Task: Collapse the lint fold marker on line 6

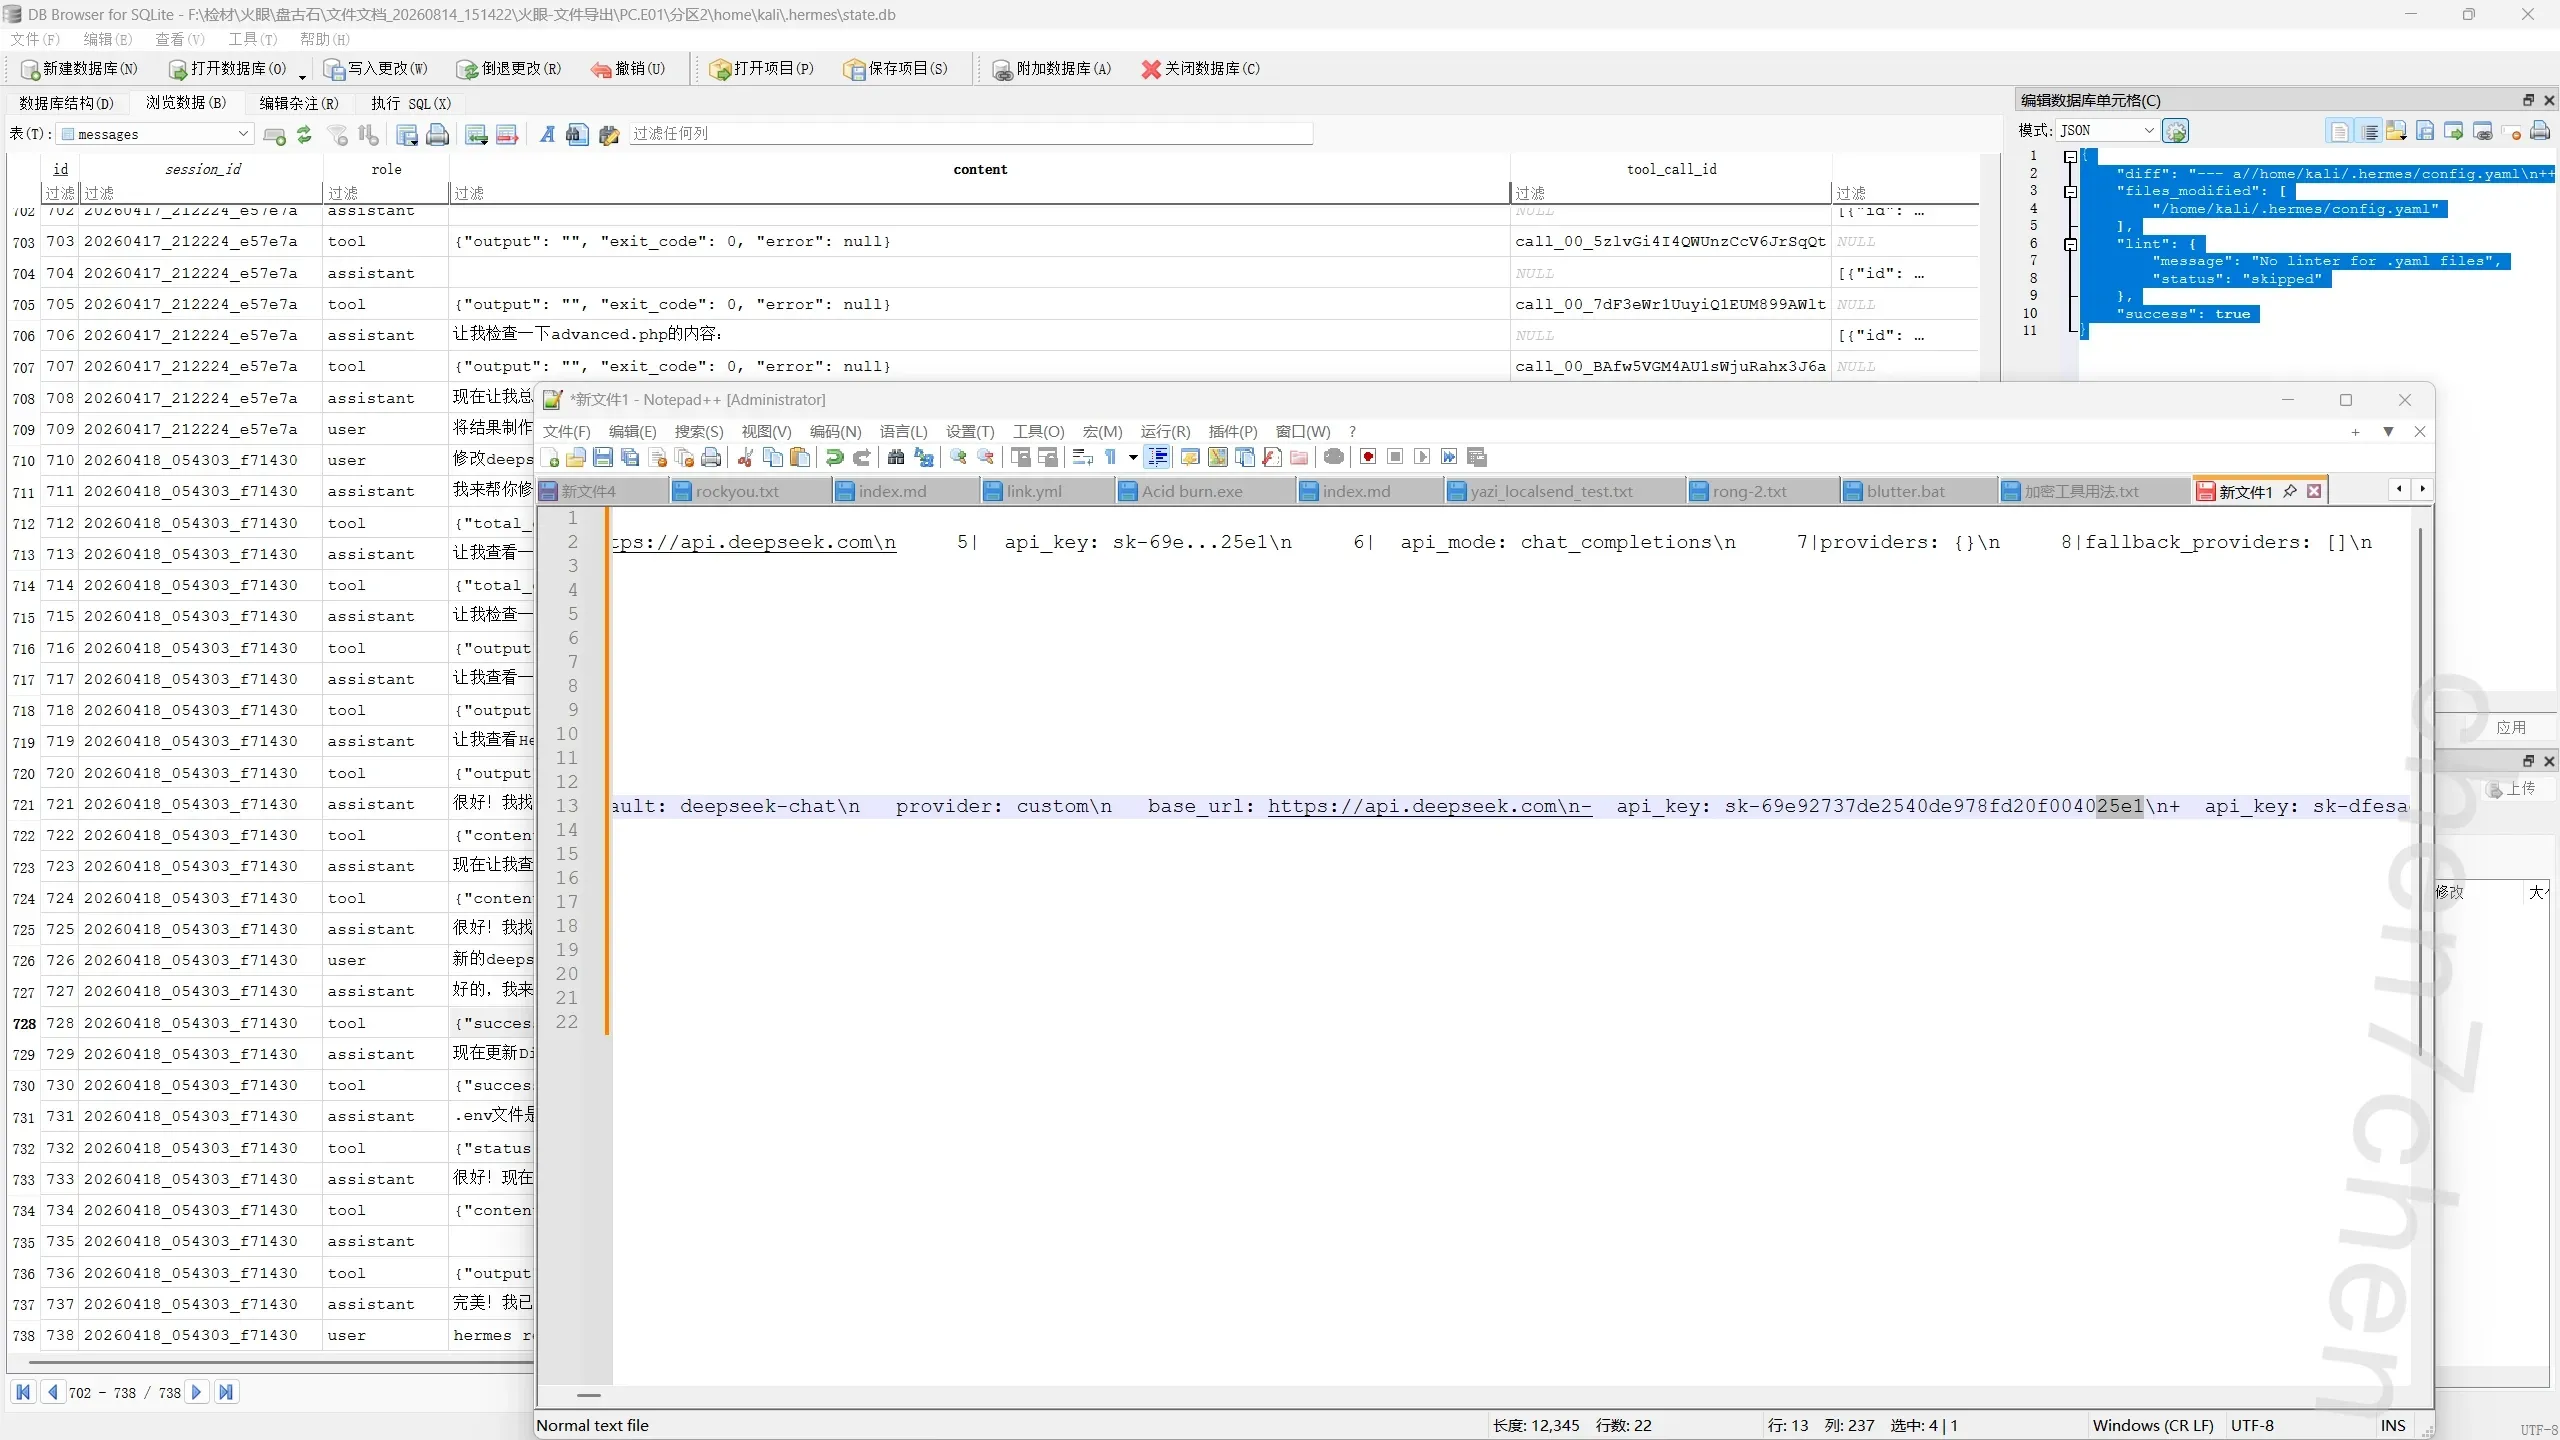Action: pyautogui.click(x=2070, y=244)
